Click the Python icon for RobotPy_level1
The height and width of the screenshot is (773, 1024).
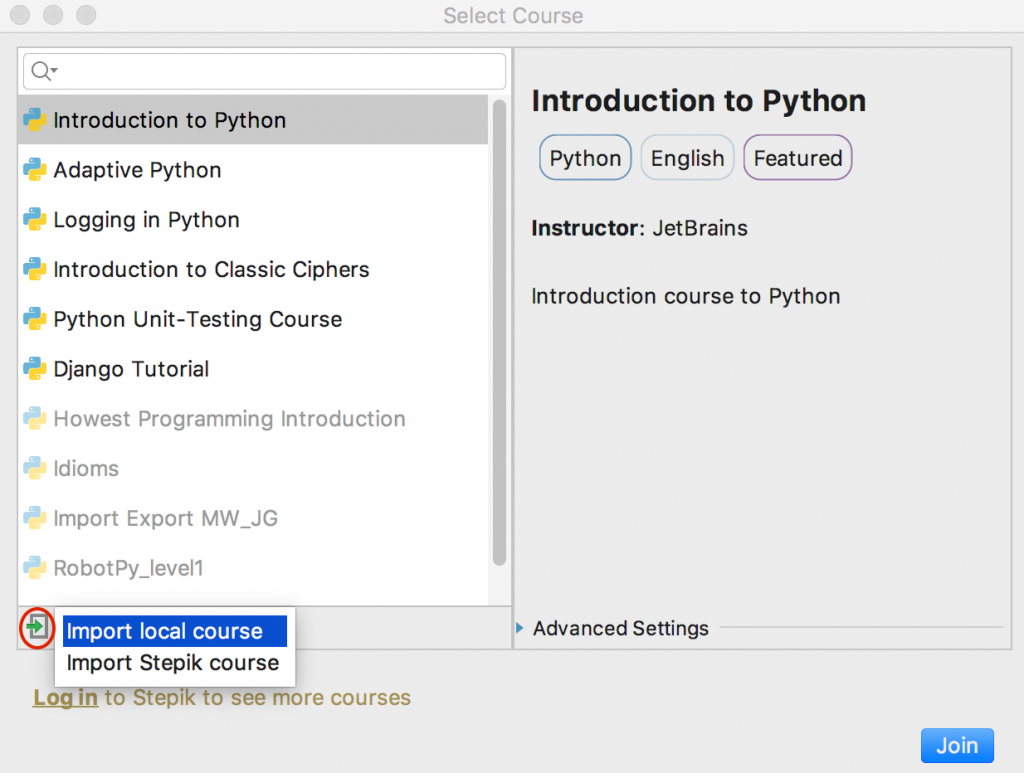33,567
